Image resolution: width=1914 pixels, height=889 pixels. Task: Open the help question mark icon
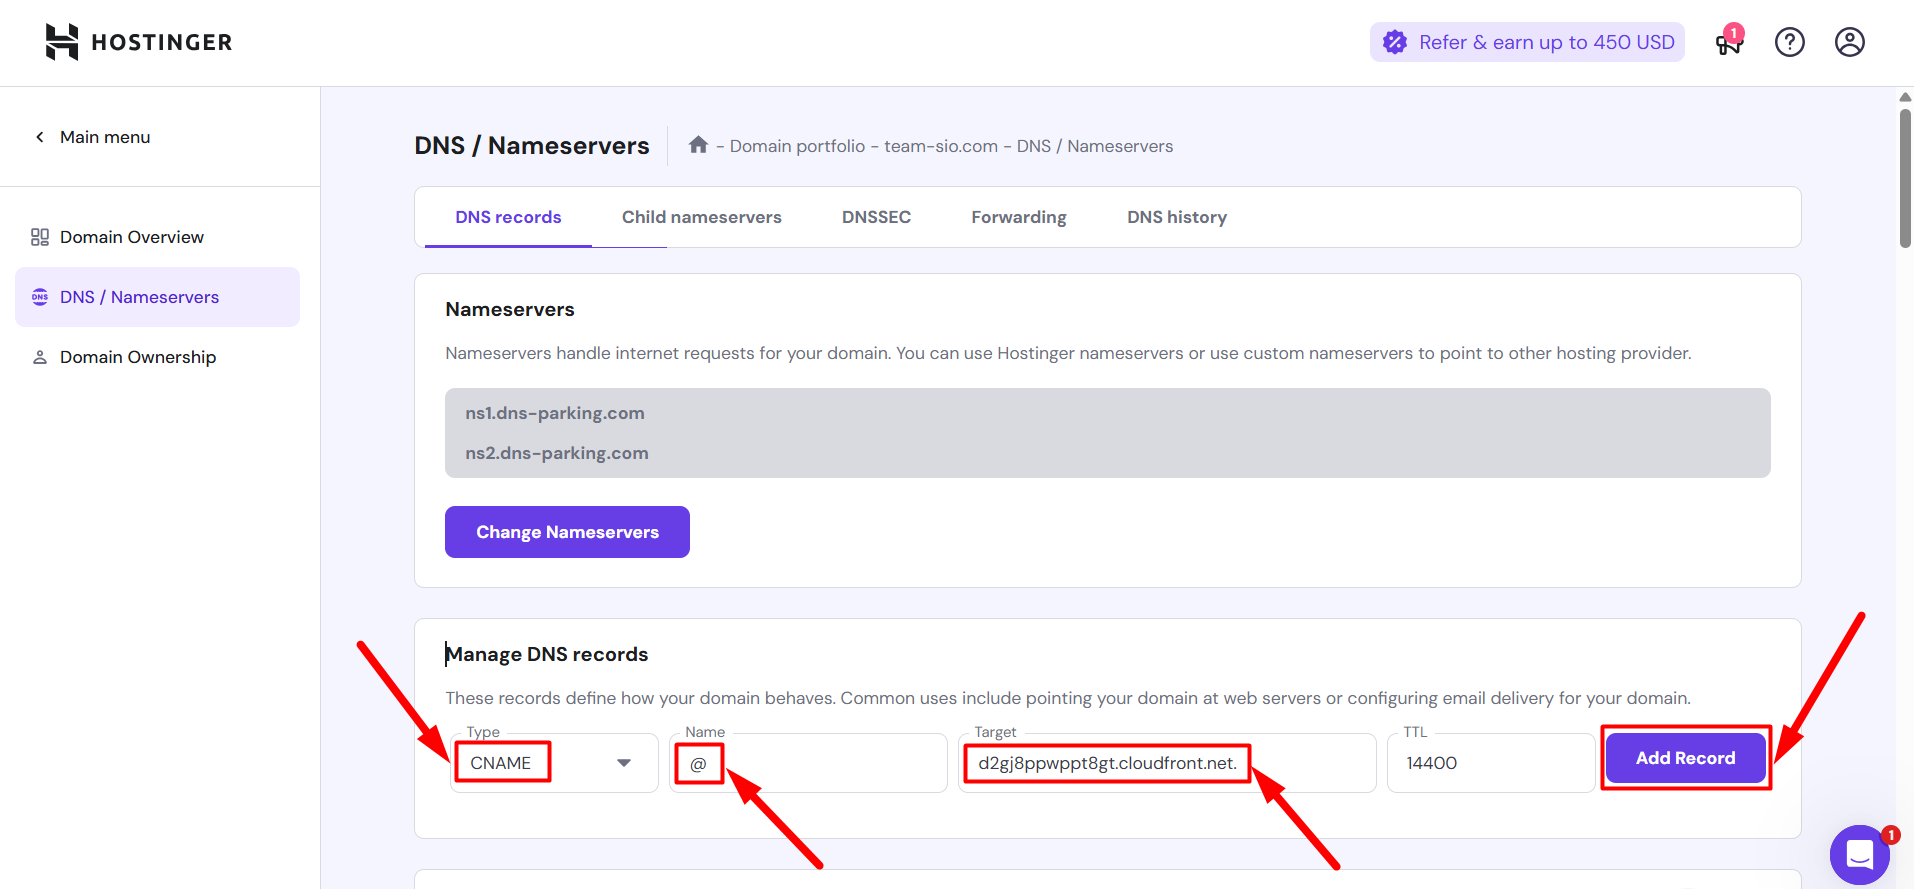[x=1790, y=42]
